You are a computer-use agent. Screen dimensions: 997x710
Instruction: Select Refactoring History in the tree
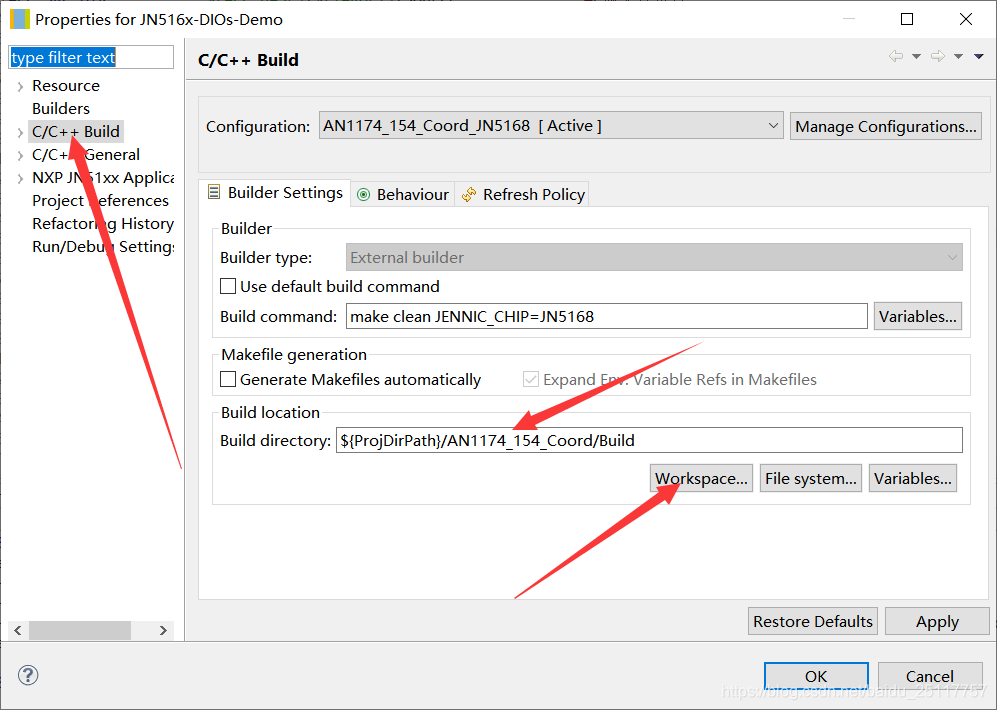click(x=102, y=223)
